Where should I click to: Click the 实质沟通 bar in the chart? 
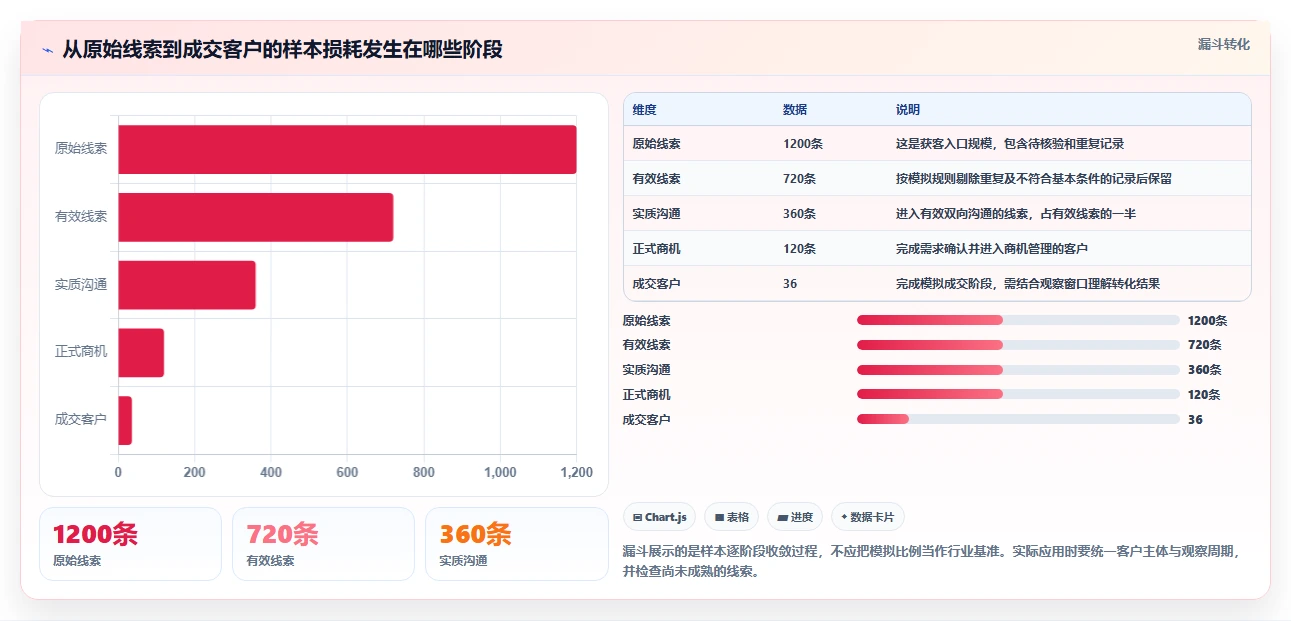(187, 285)
